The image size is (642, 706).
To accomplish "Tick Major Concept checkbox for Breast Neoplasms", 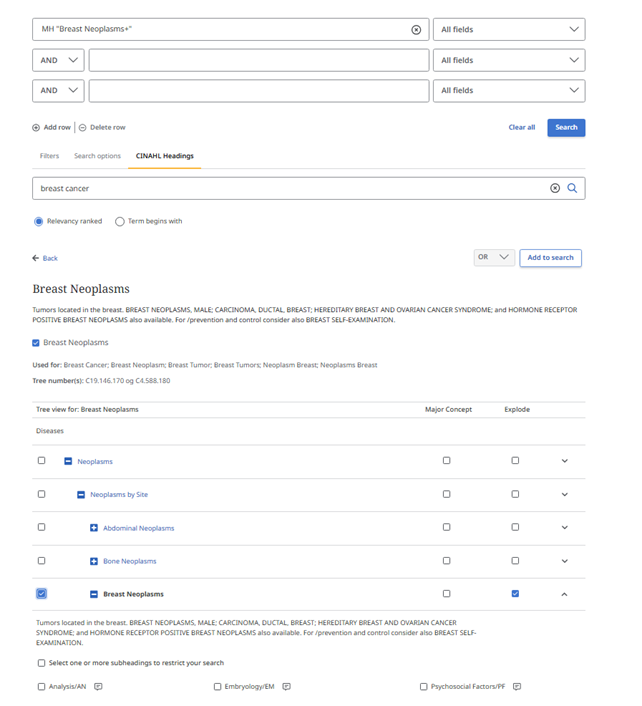I will coord(446,594).
